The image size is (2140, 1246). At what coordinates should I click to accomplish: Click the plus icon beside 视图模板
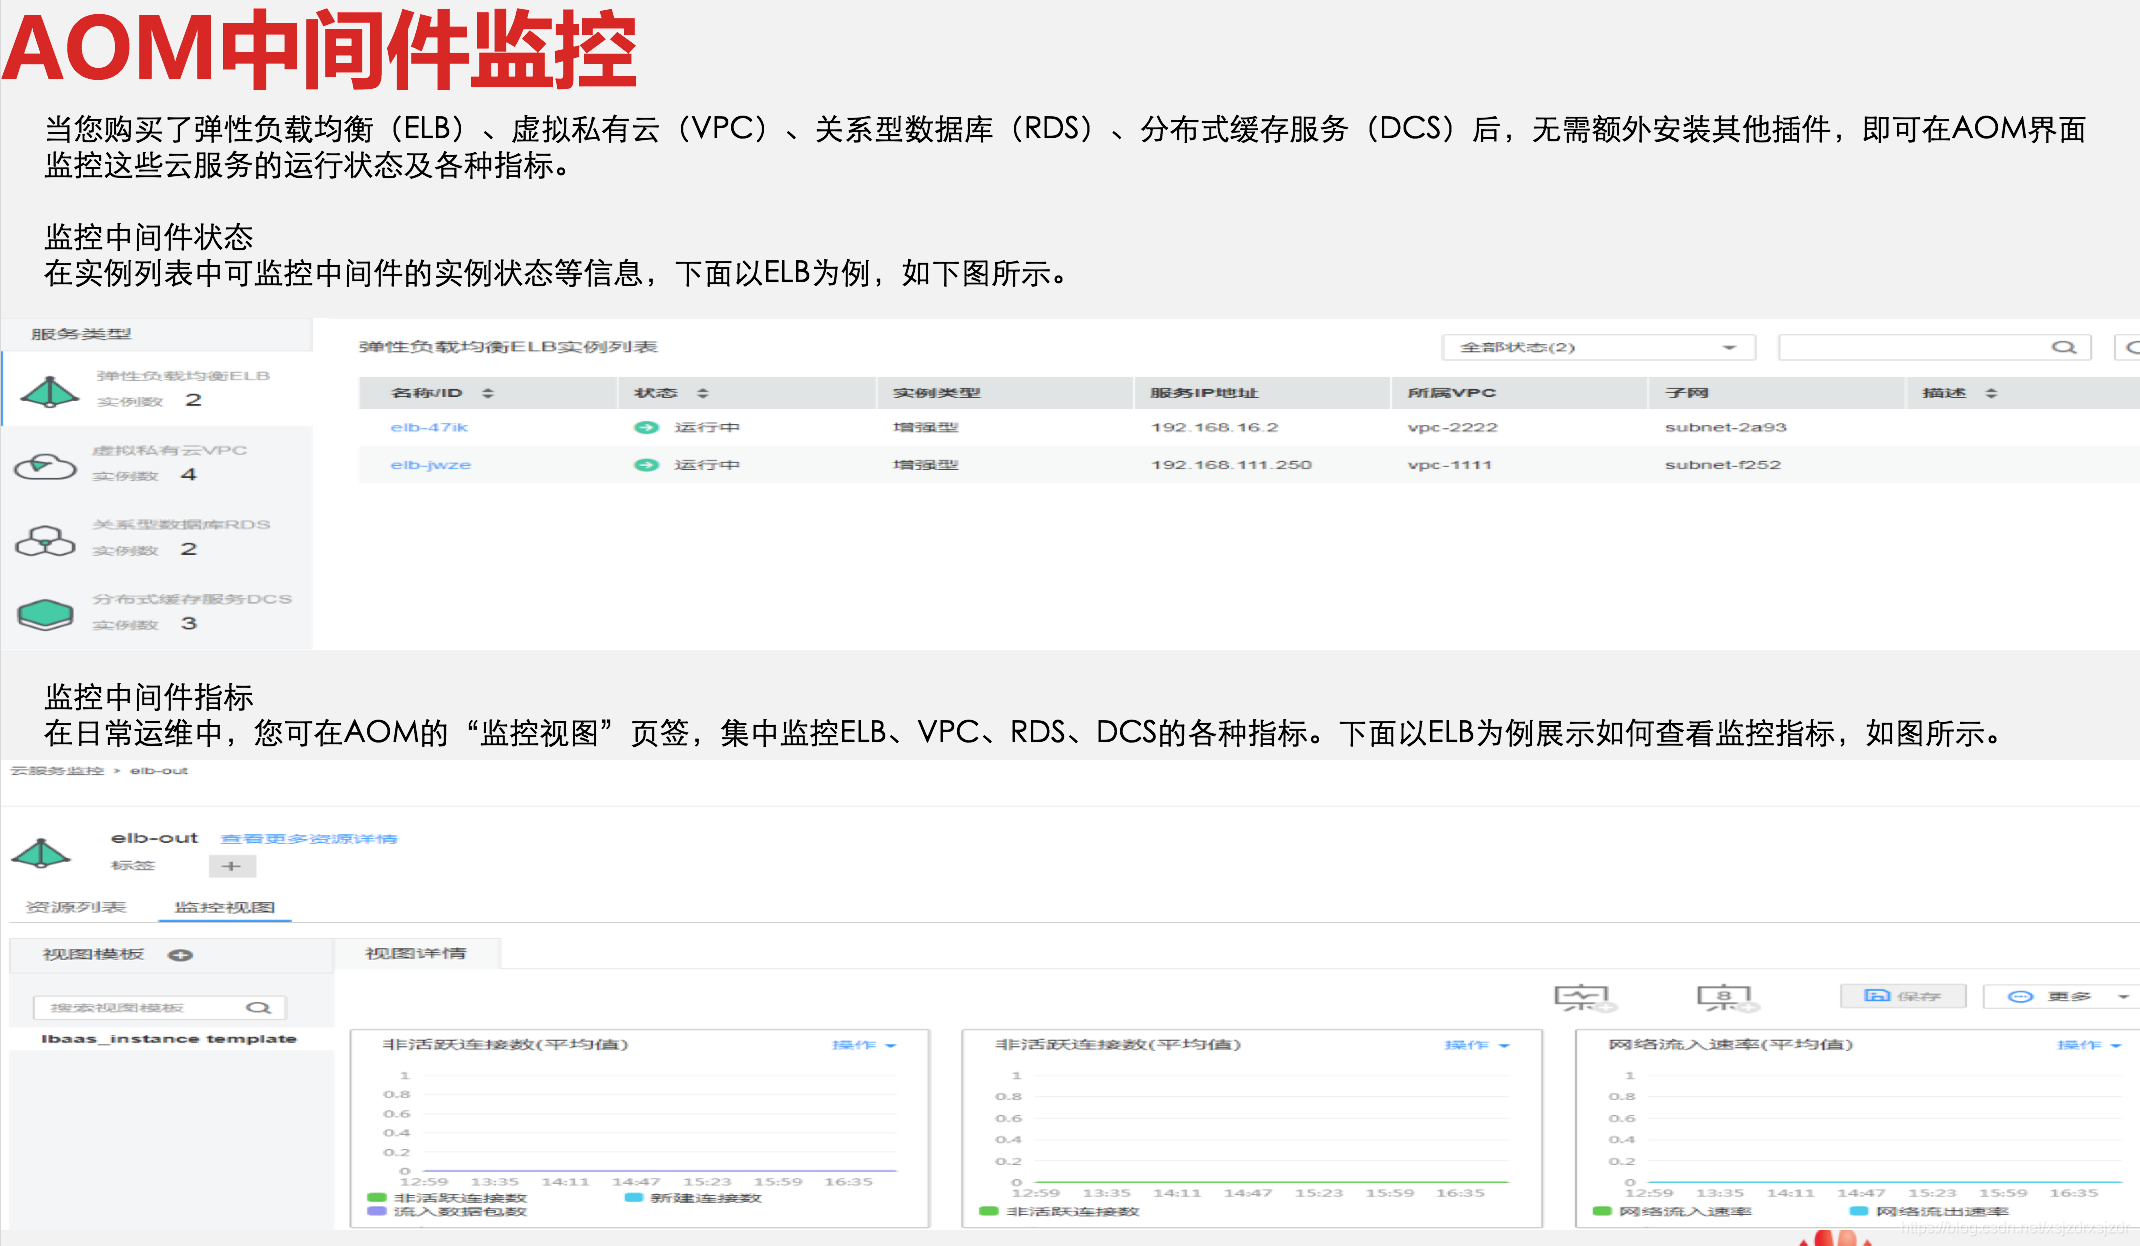point(180,955)
